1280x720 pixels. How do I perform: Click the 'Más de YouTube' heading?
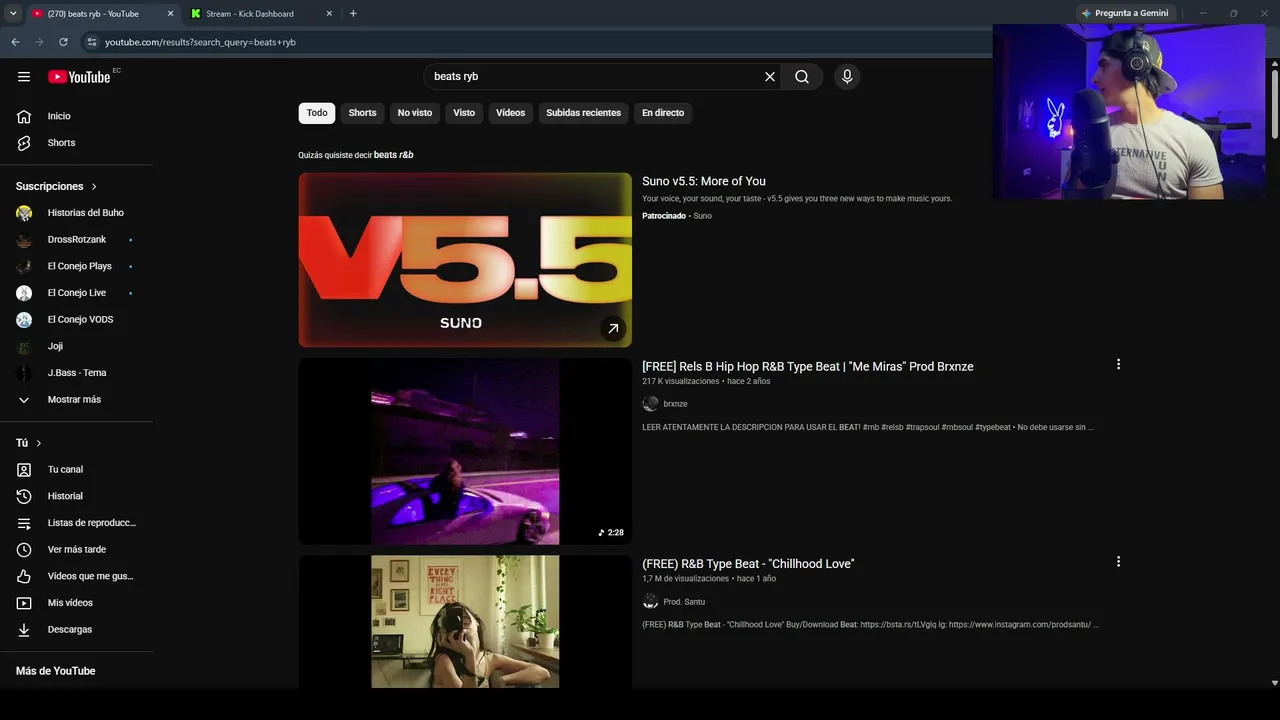56,671
